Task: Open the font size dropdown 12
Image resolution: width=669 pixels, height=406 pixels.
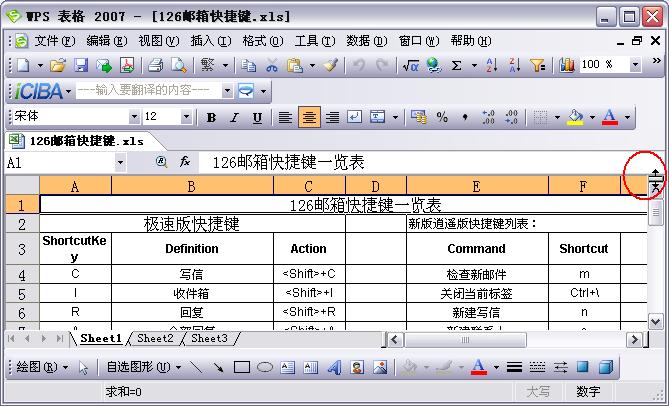Action: click(186, 116)
